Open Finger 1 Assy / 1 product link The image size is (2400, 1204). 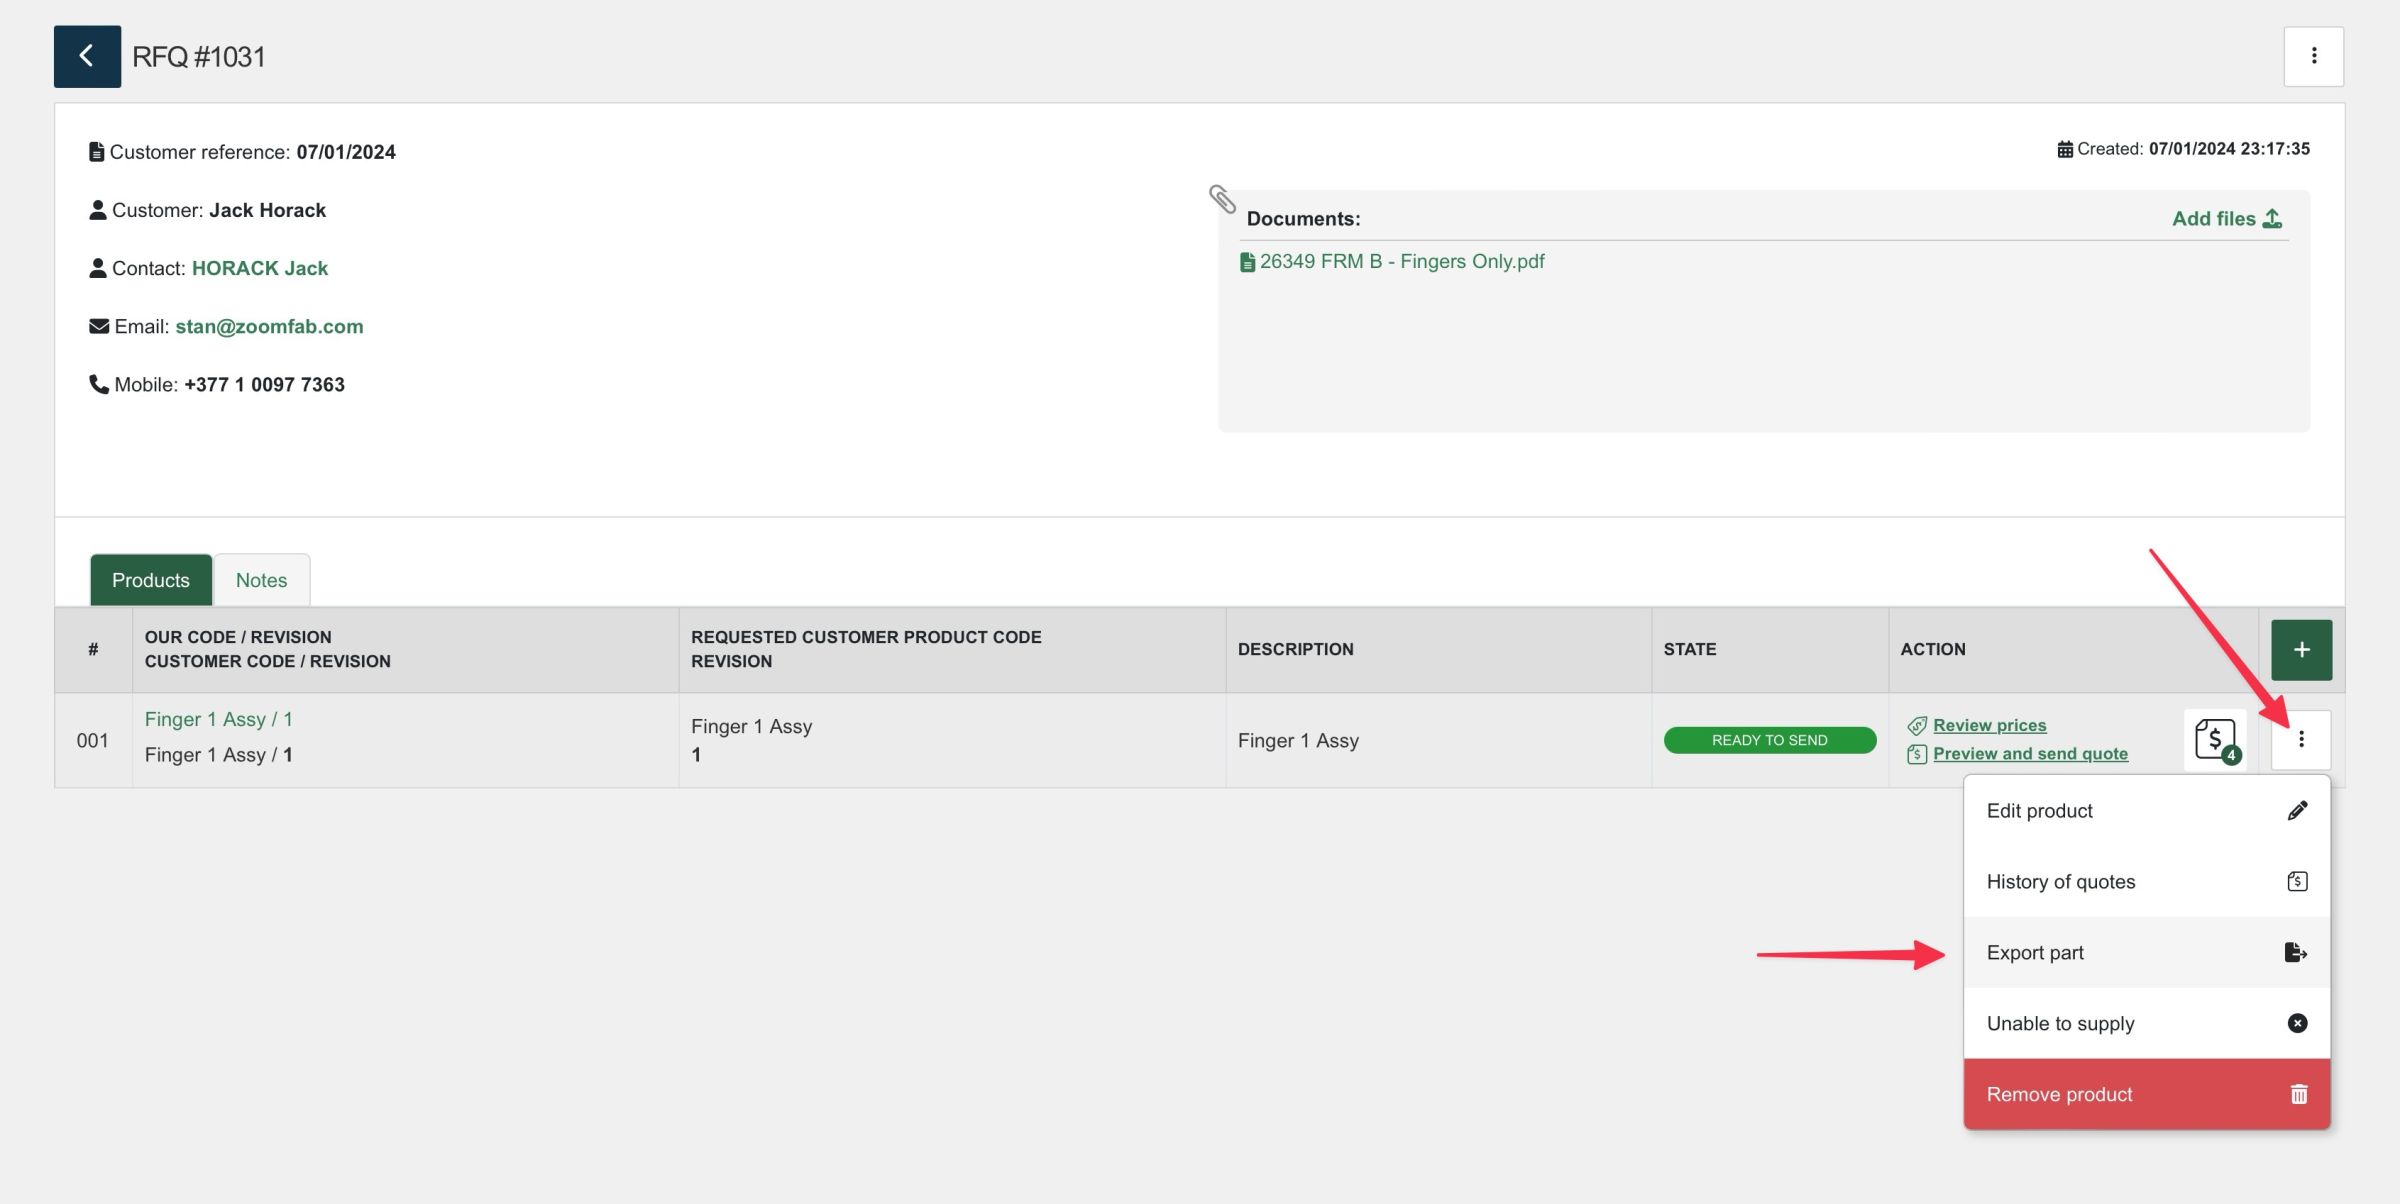pyautogui.click(x=218, y=719)
